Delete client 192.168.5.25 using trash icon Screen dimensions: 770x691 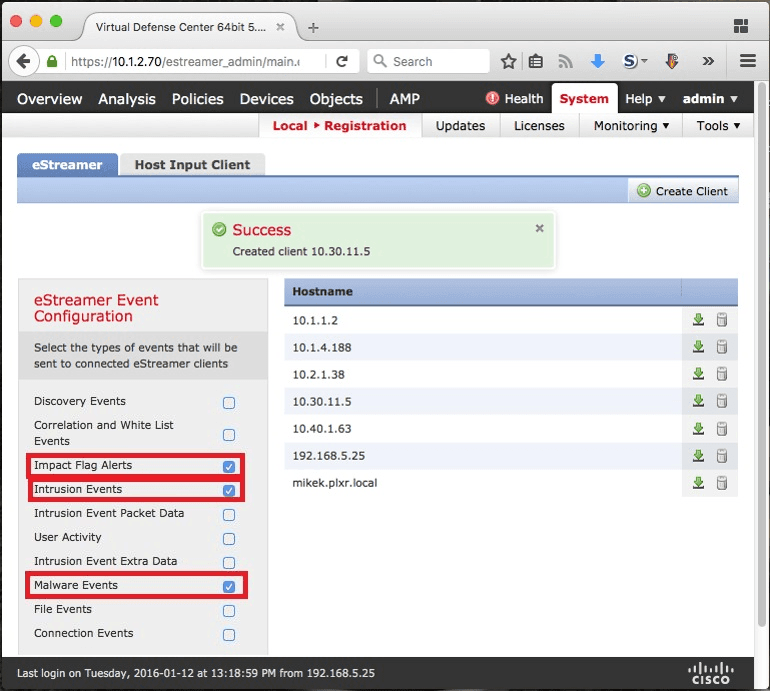click(721, 456)
